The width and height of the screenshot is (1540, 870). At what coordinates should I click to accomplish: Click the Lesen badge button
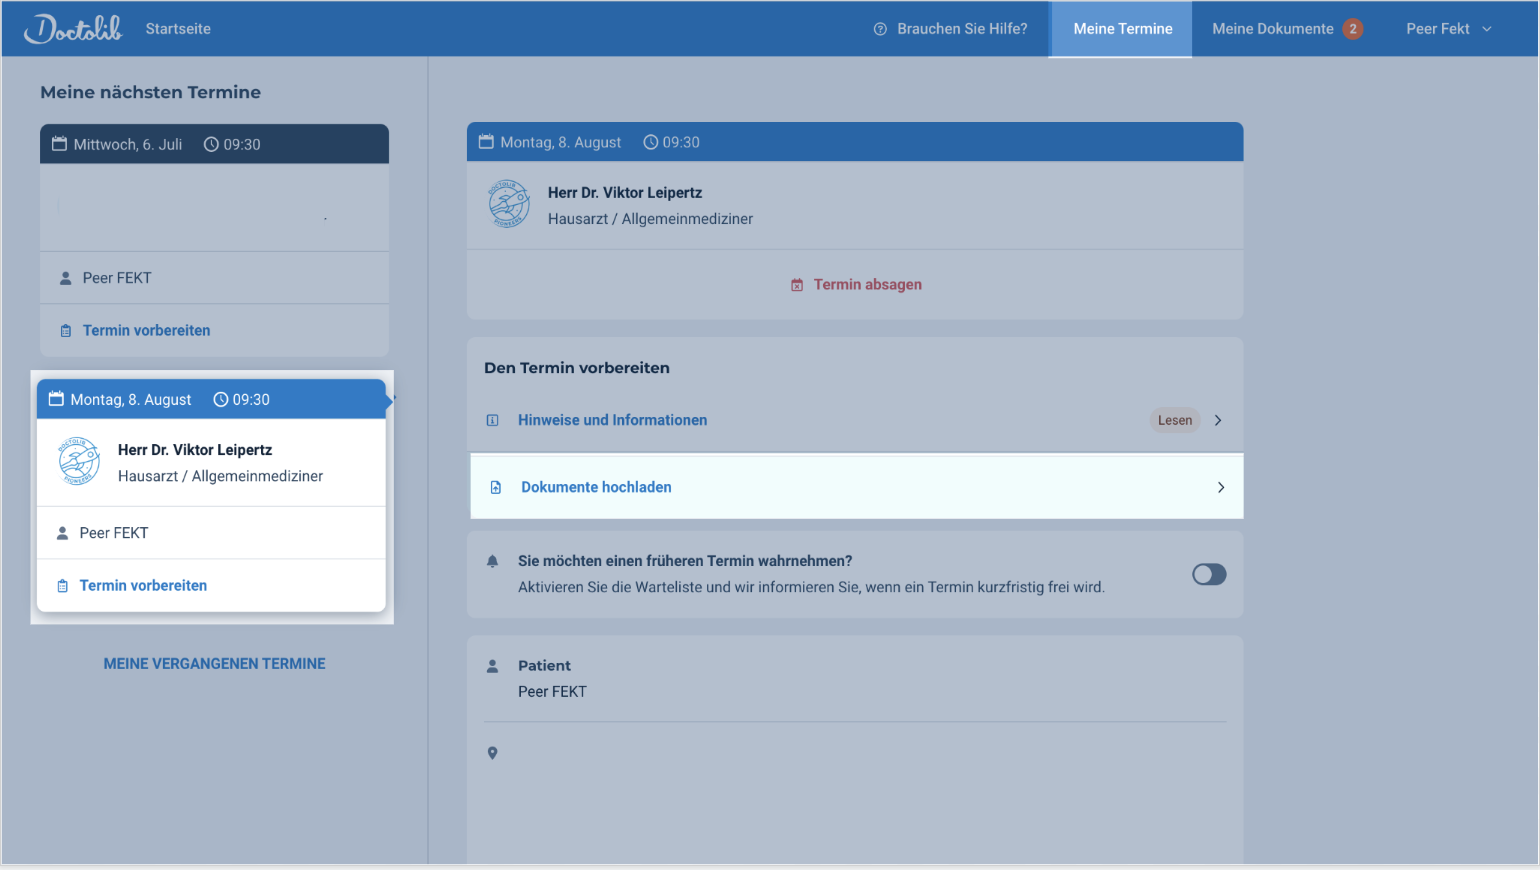pyautogui.click(x=1174, y=421)
